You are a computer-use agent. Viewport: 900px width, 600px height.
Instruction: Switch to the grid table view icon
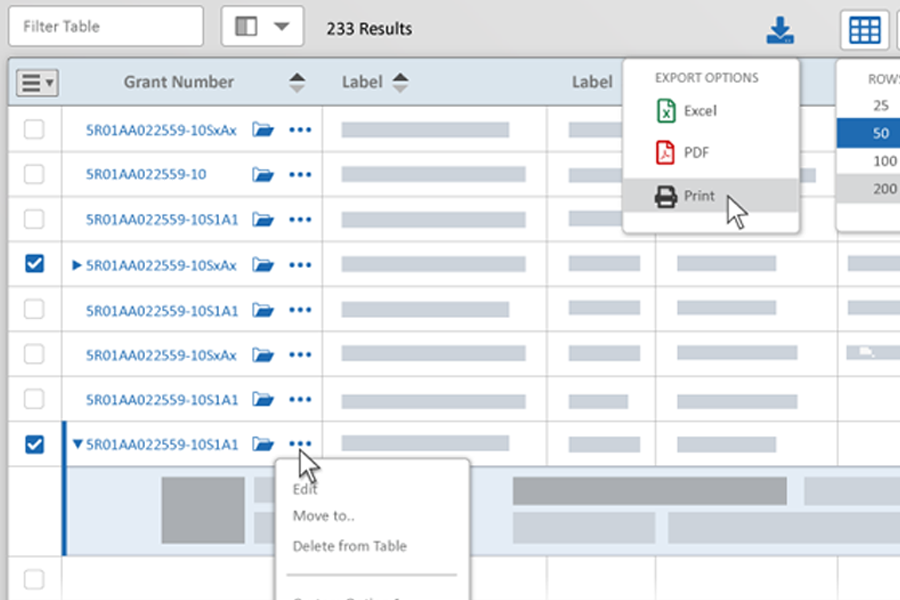click(864, 30)
